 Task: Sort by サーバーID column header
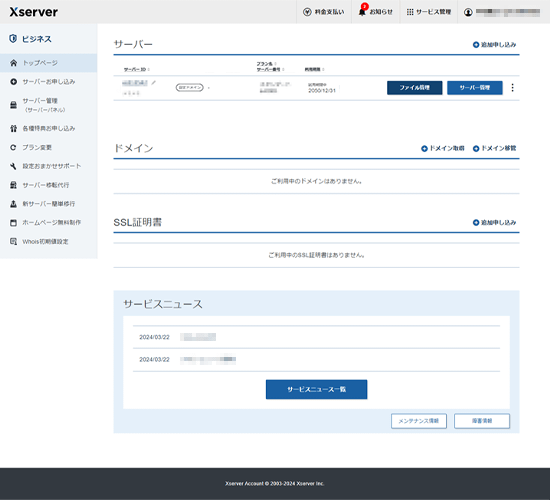coord(136,69)
